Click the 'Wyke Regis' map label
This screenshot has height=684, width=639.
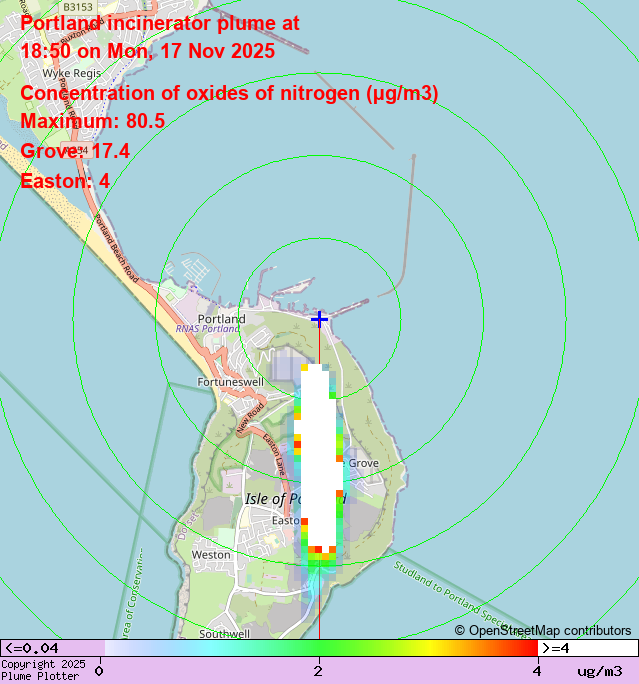(72, 73)
